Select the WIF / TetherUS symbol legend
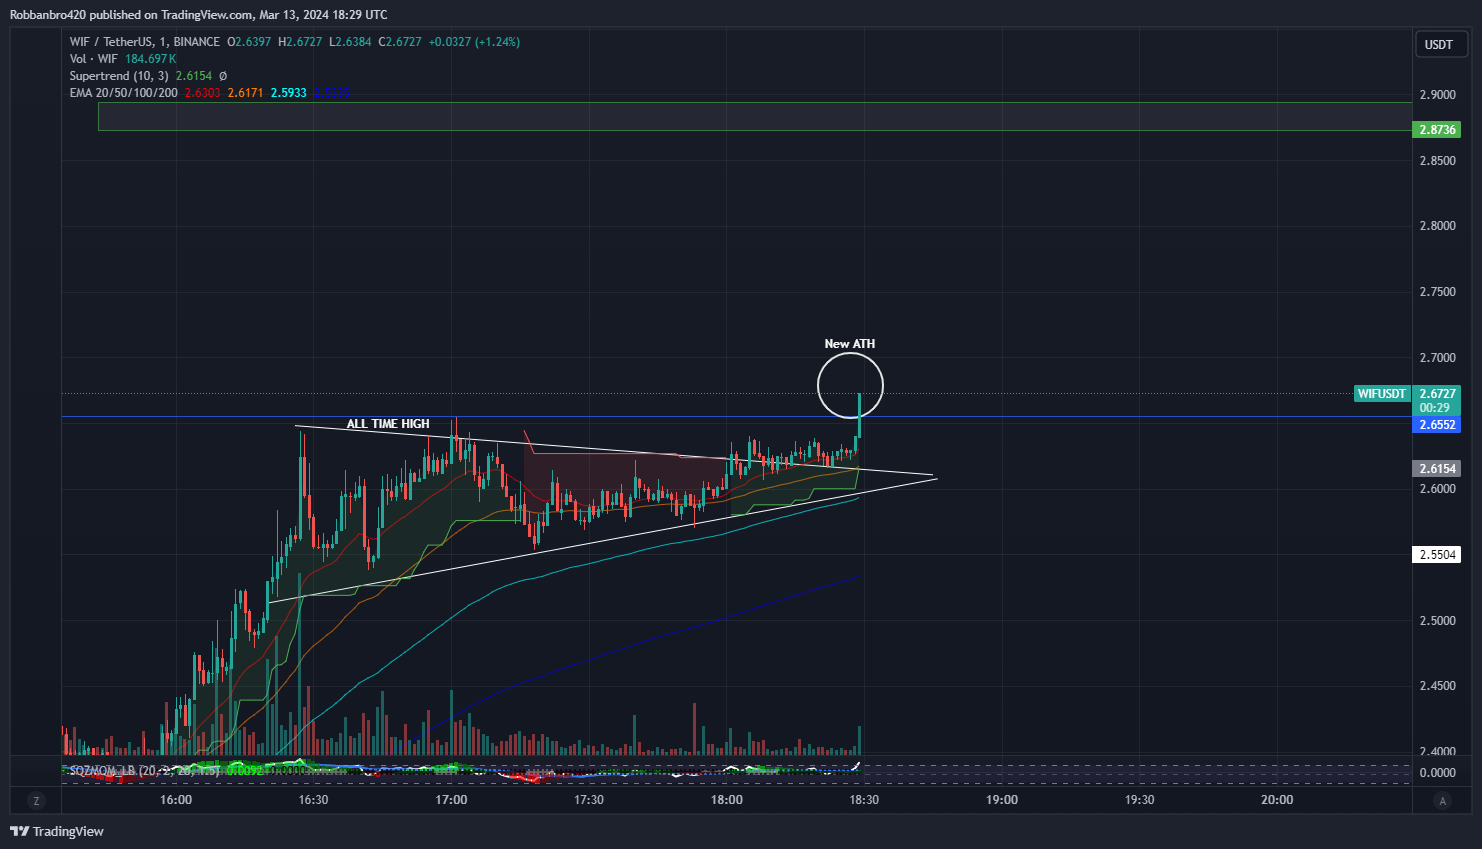The width and height of the screenshot is (1482, 849). 145,42
